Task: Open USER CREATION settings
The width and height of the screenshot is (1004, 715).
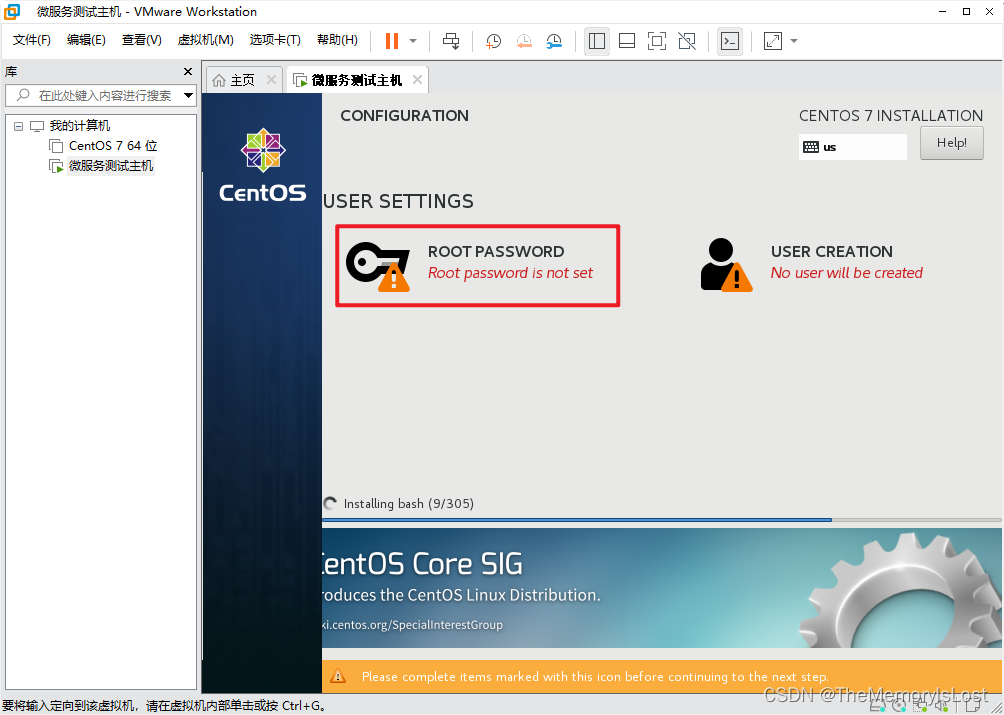Action: [x=813, y=264]
